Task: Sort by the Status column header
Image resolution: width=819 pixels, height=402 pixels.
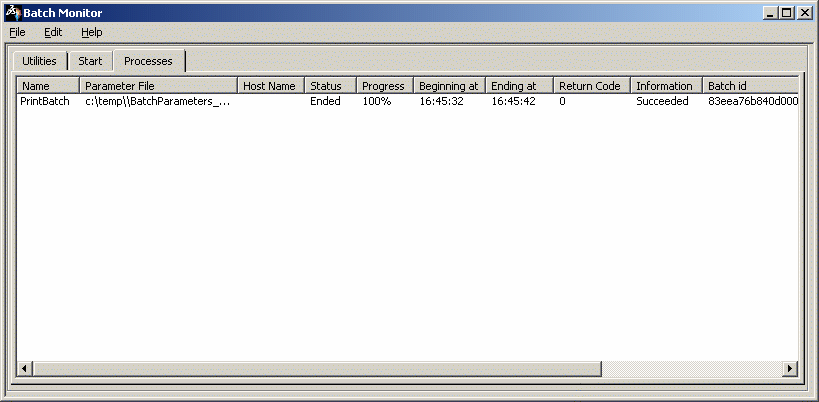Action: click(x=330, y=86)
